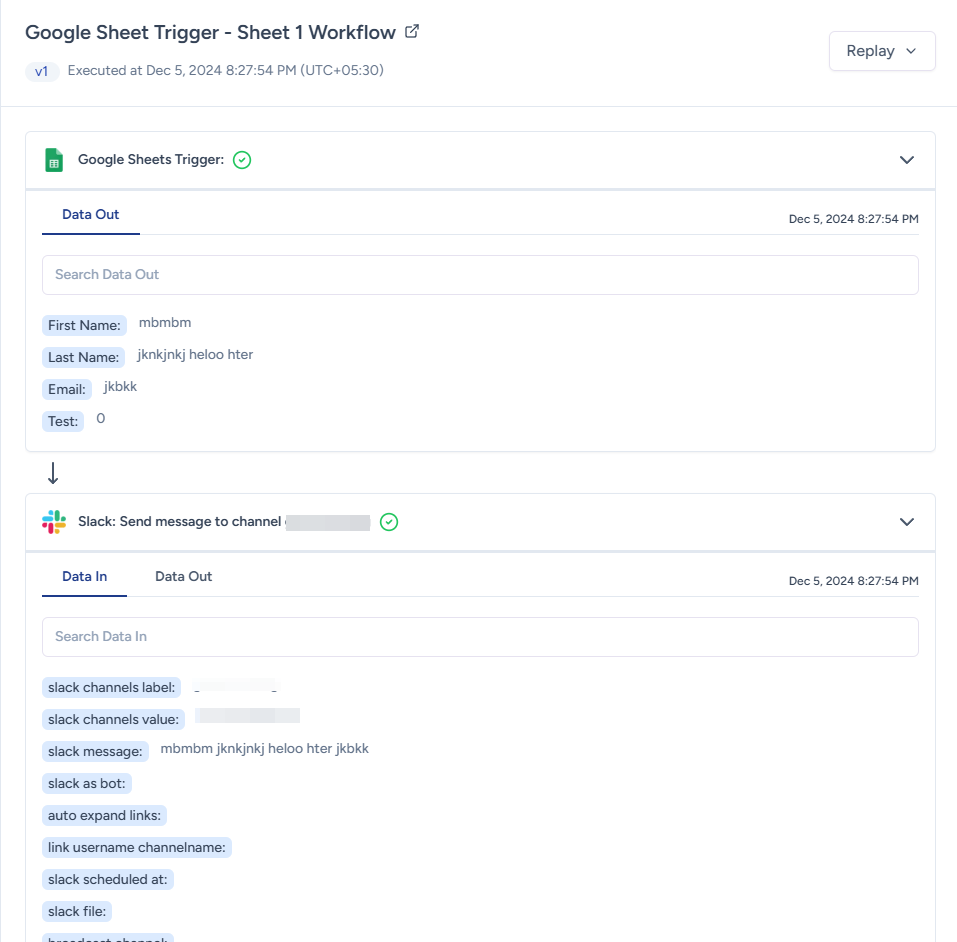
Task: Collapse the Google Sheets Trigger section
Action: click(906, 160)
